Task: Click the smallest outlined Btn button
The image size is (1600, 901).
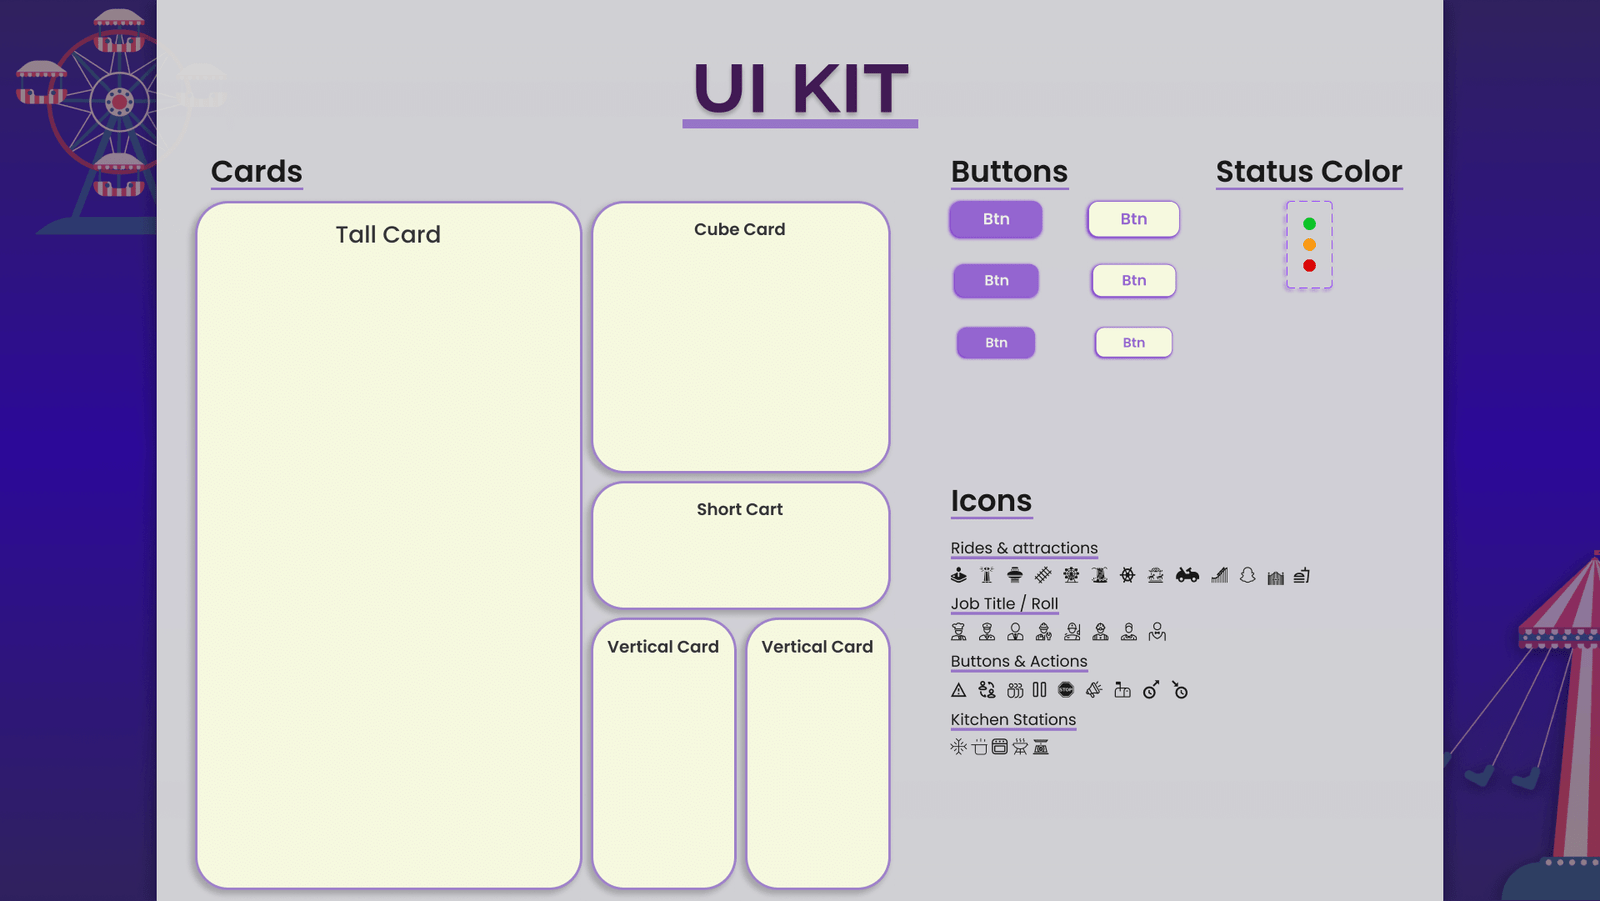Action: (1133, 343)
